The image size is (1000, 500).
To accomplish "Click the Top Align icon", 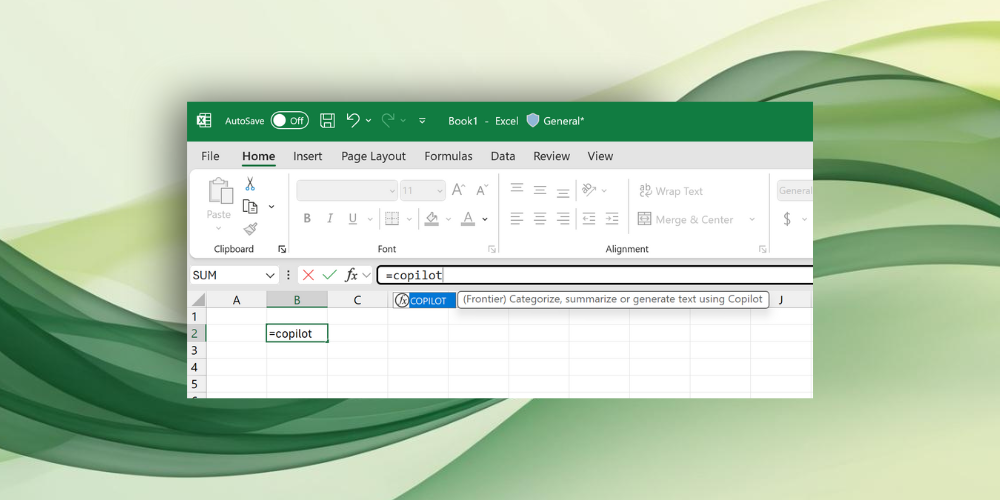I will click(517, 189).
